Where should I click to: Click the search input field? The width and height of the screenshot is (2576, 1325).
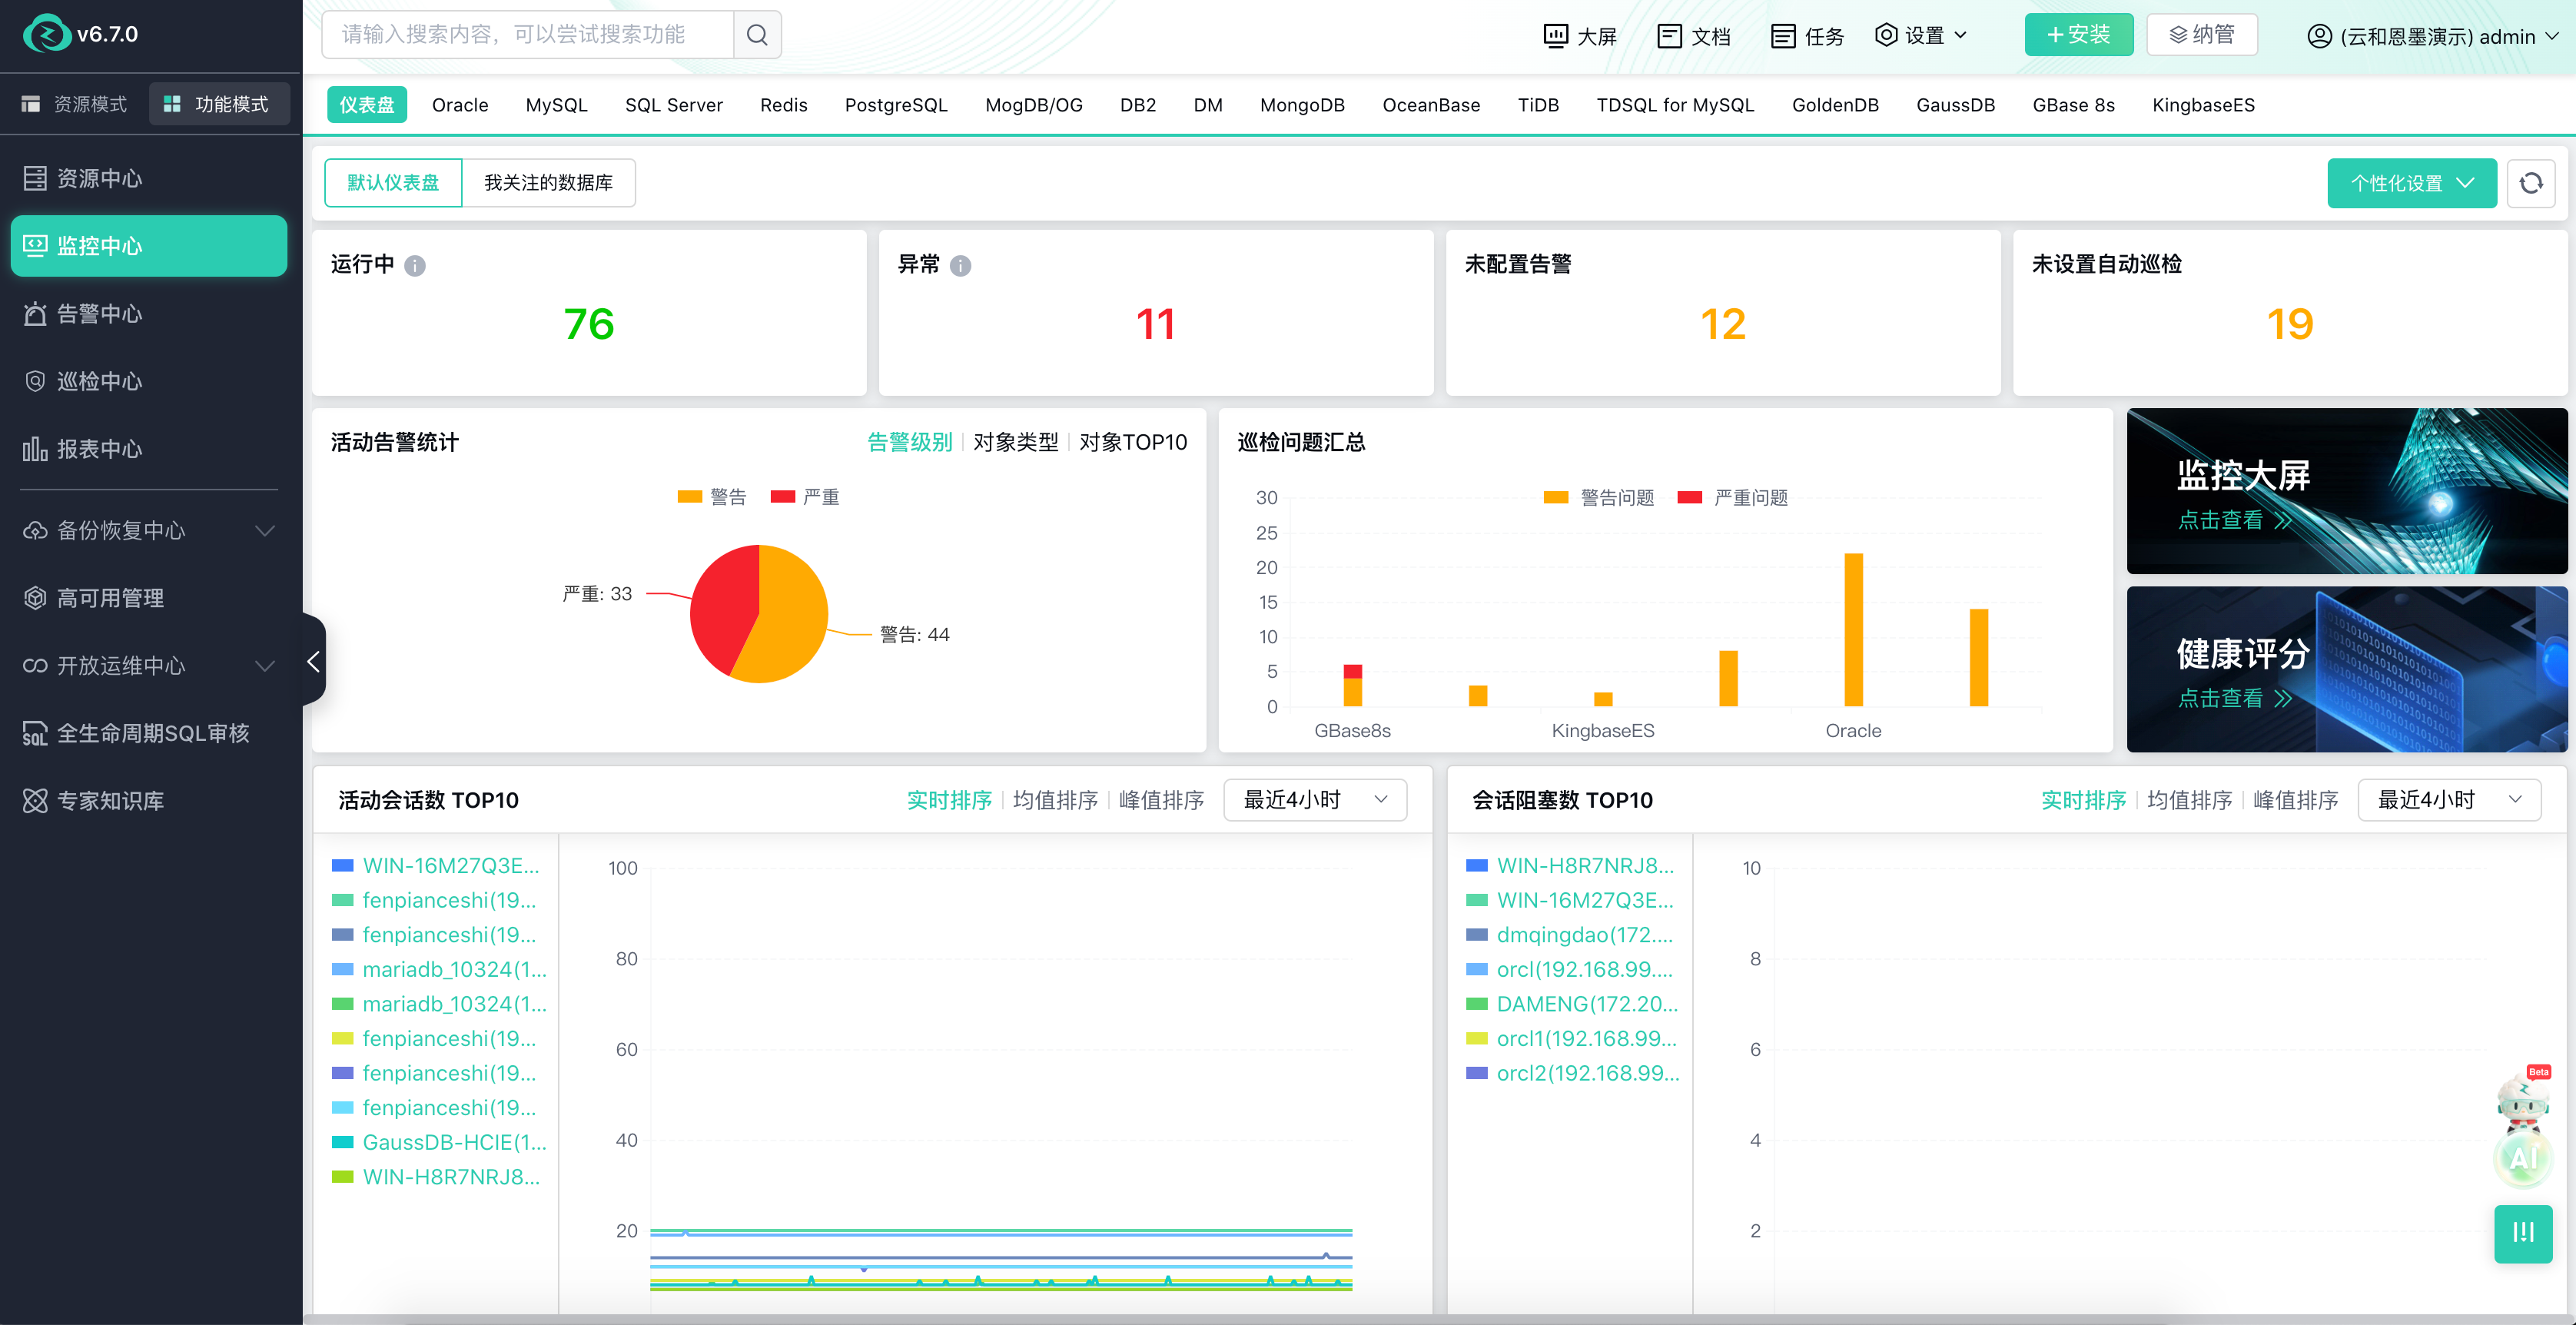(527, 35)
